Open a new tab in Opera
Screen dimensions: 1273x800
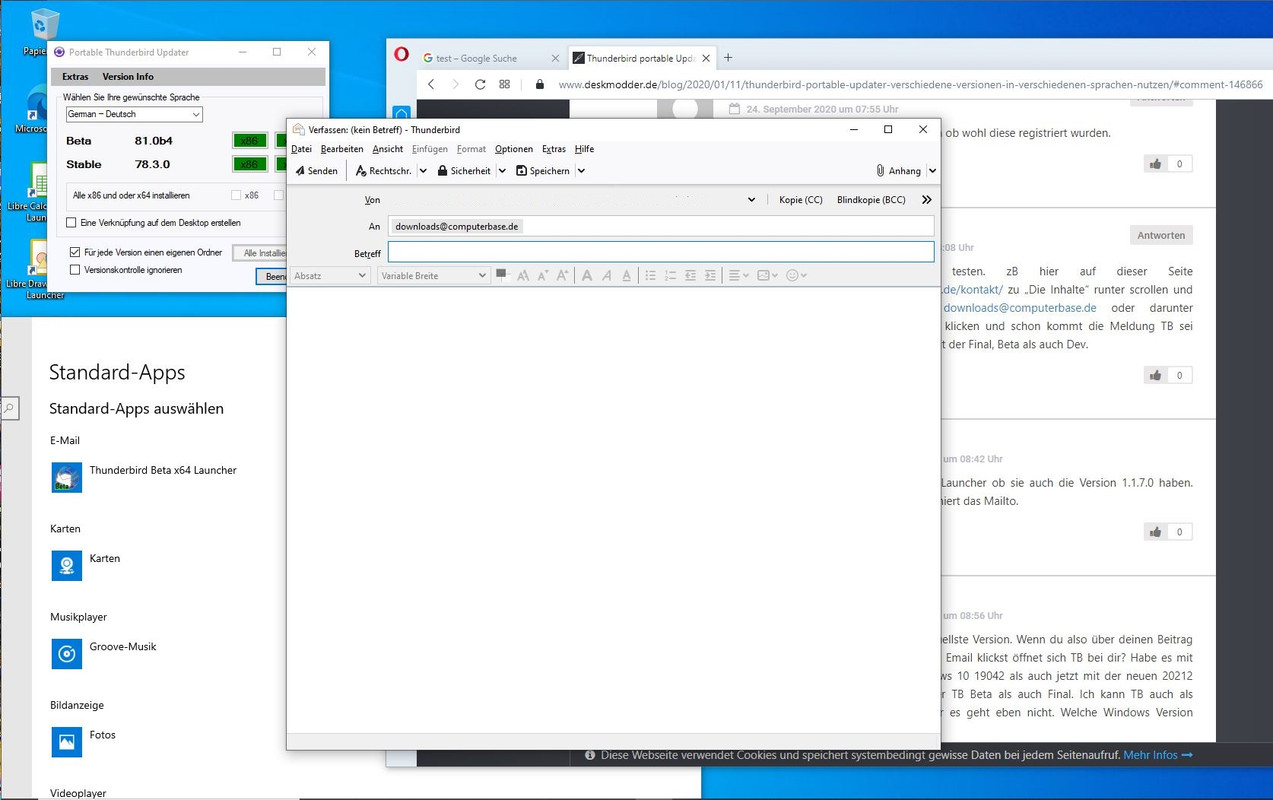[x=728, y=58]
